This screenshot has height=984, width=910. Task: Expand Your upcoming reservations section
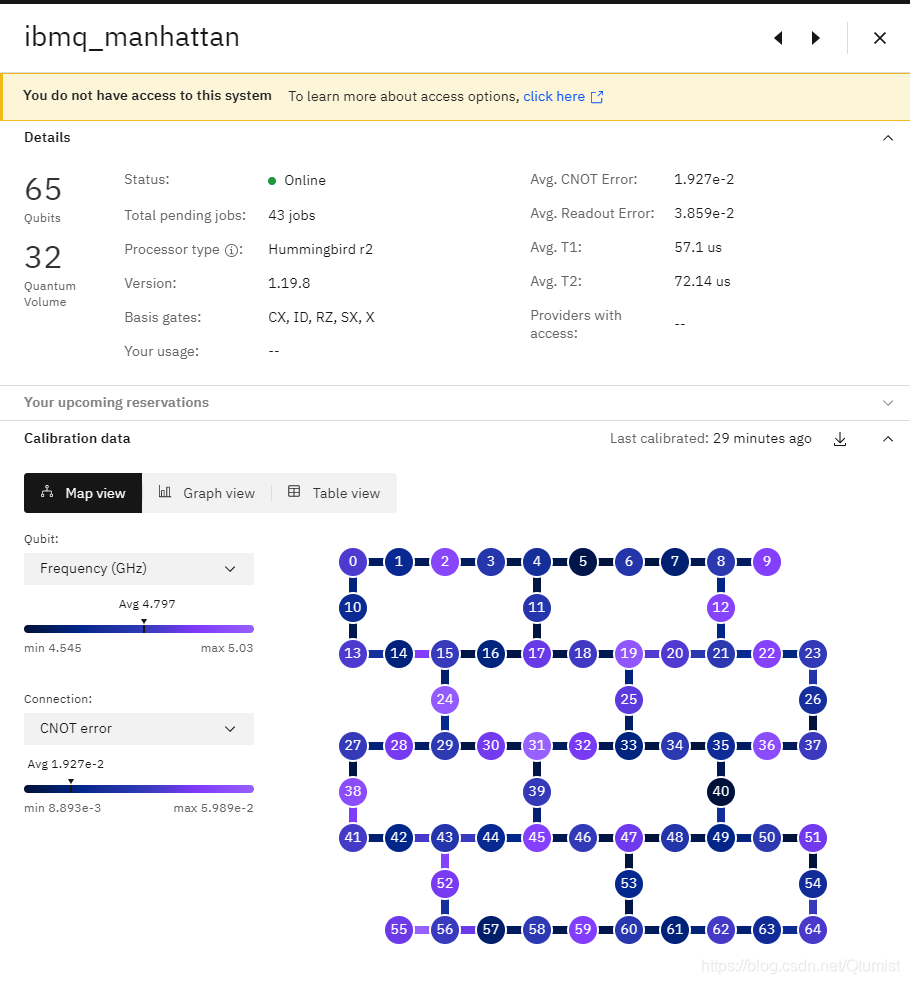point(887,403)
